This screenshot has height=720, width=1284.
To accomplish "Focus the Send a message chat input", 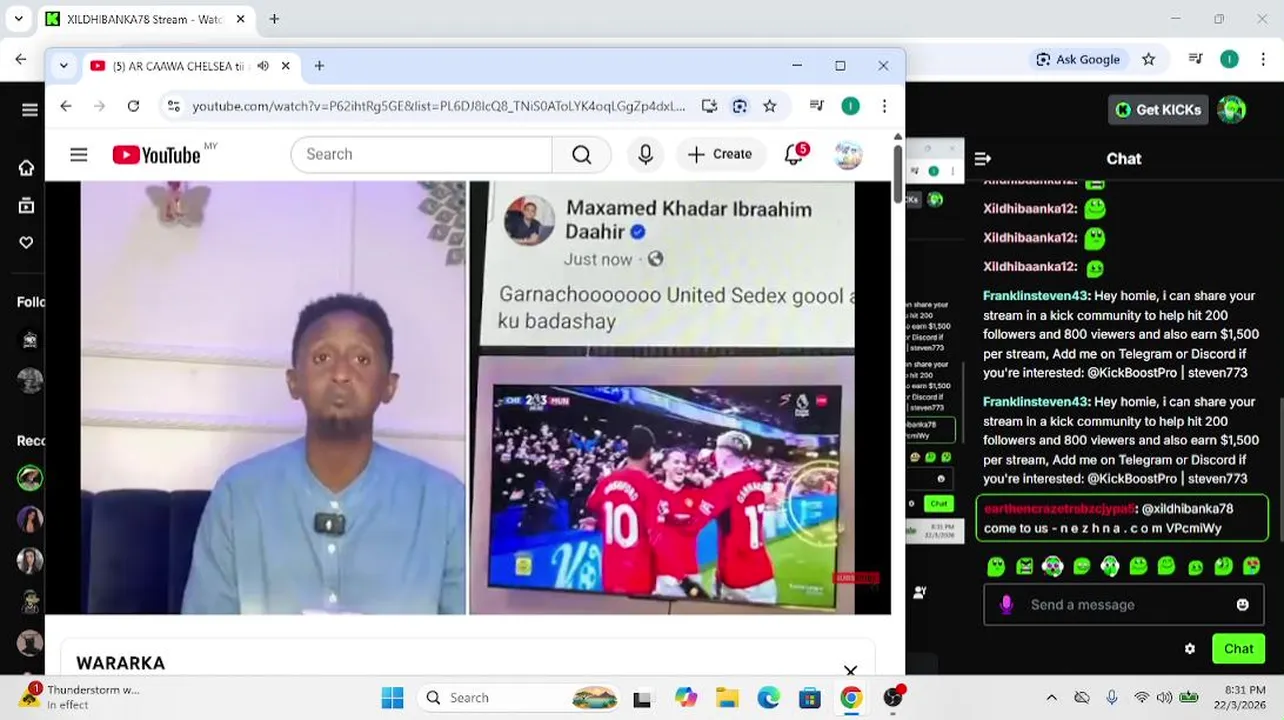I will point(1124,605).
